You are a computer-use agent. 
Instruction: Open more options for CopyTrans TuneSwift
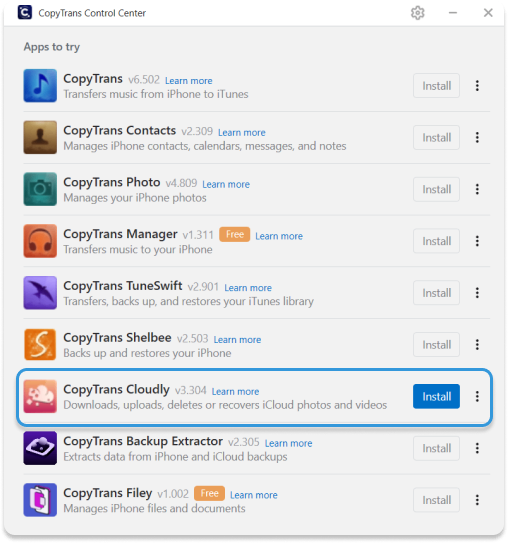coord(477,293)
